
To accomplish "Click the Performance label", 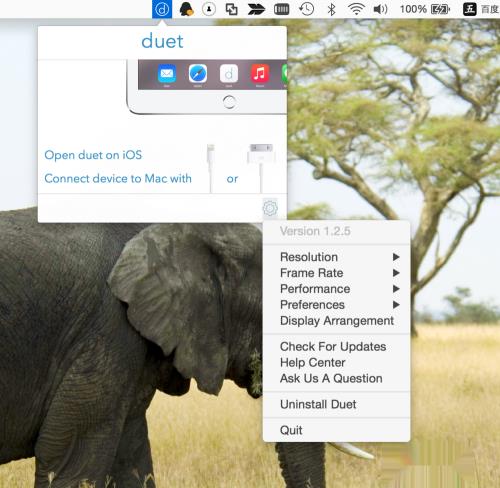I will (x=315, y=289).
